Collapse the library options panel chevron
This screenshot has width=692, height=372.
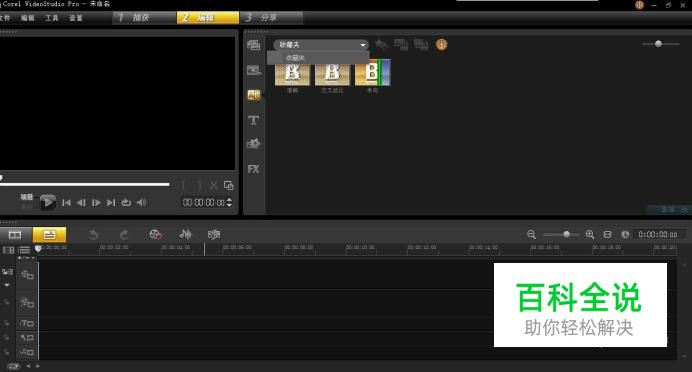pos(684,210)
